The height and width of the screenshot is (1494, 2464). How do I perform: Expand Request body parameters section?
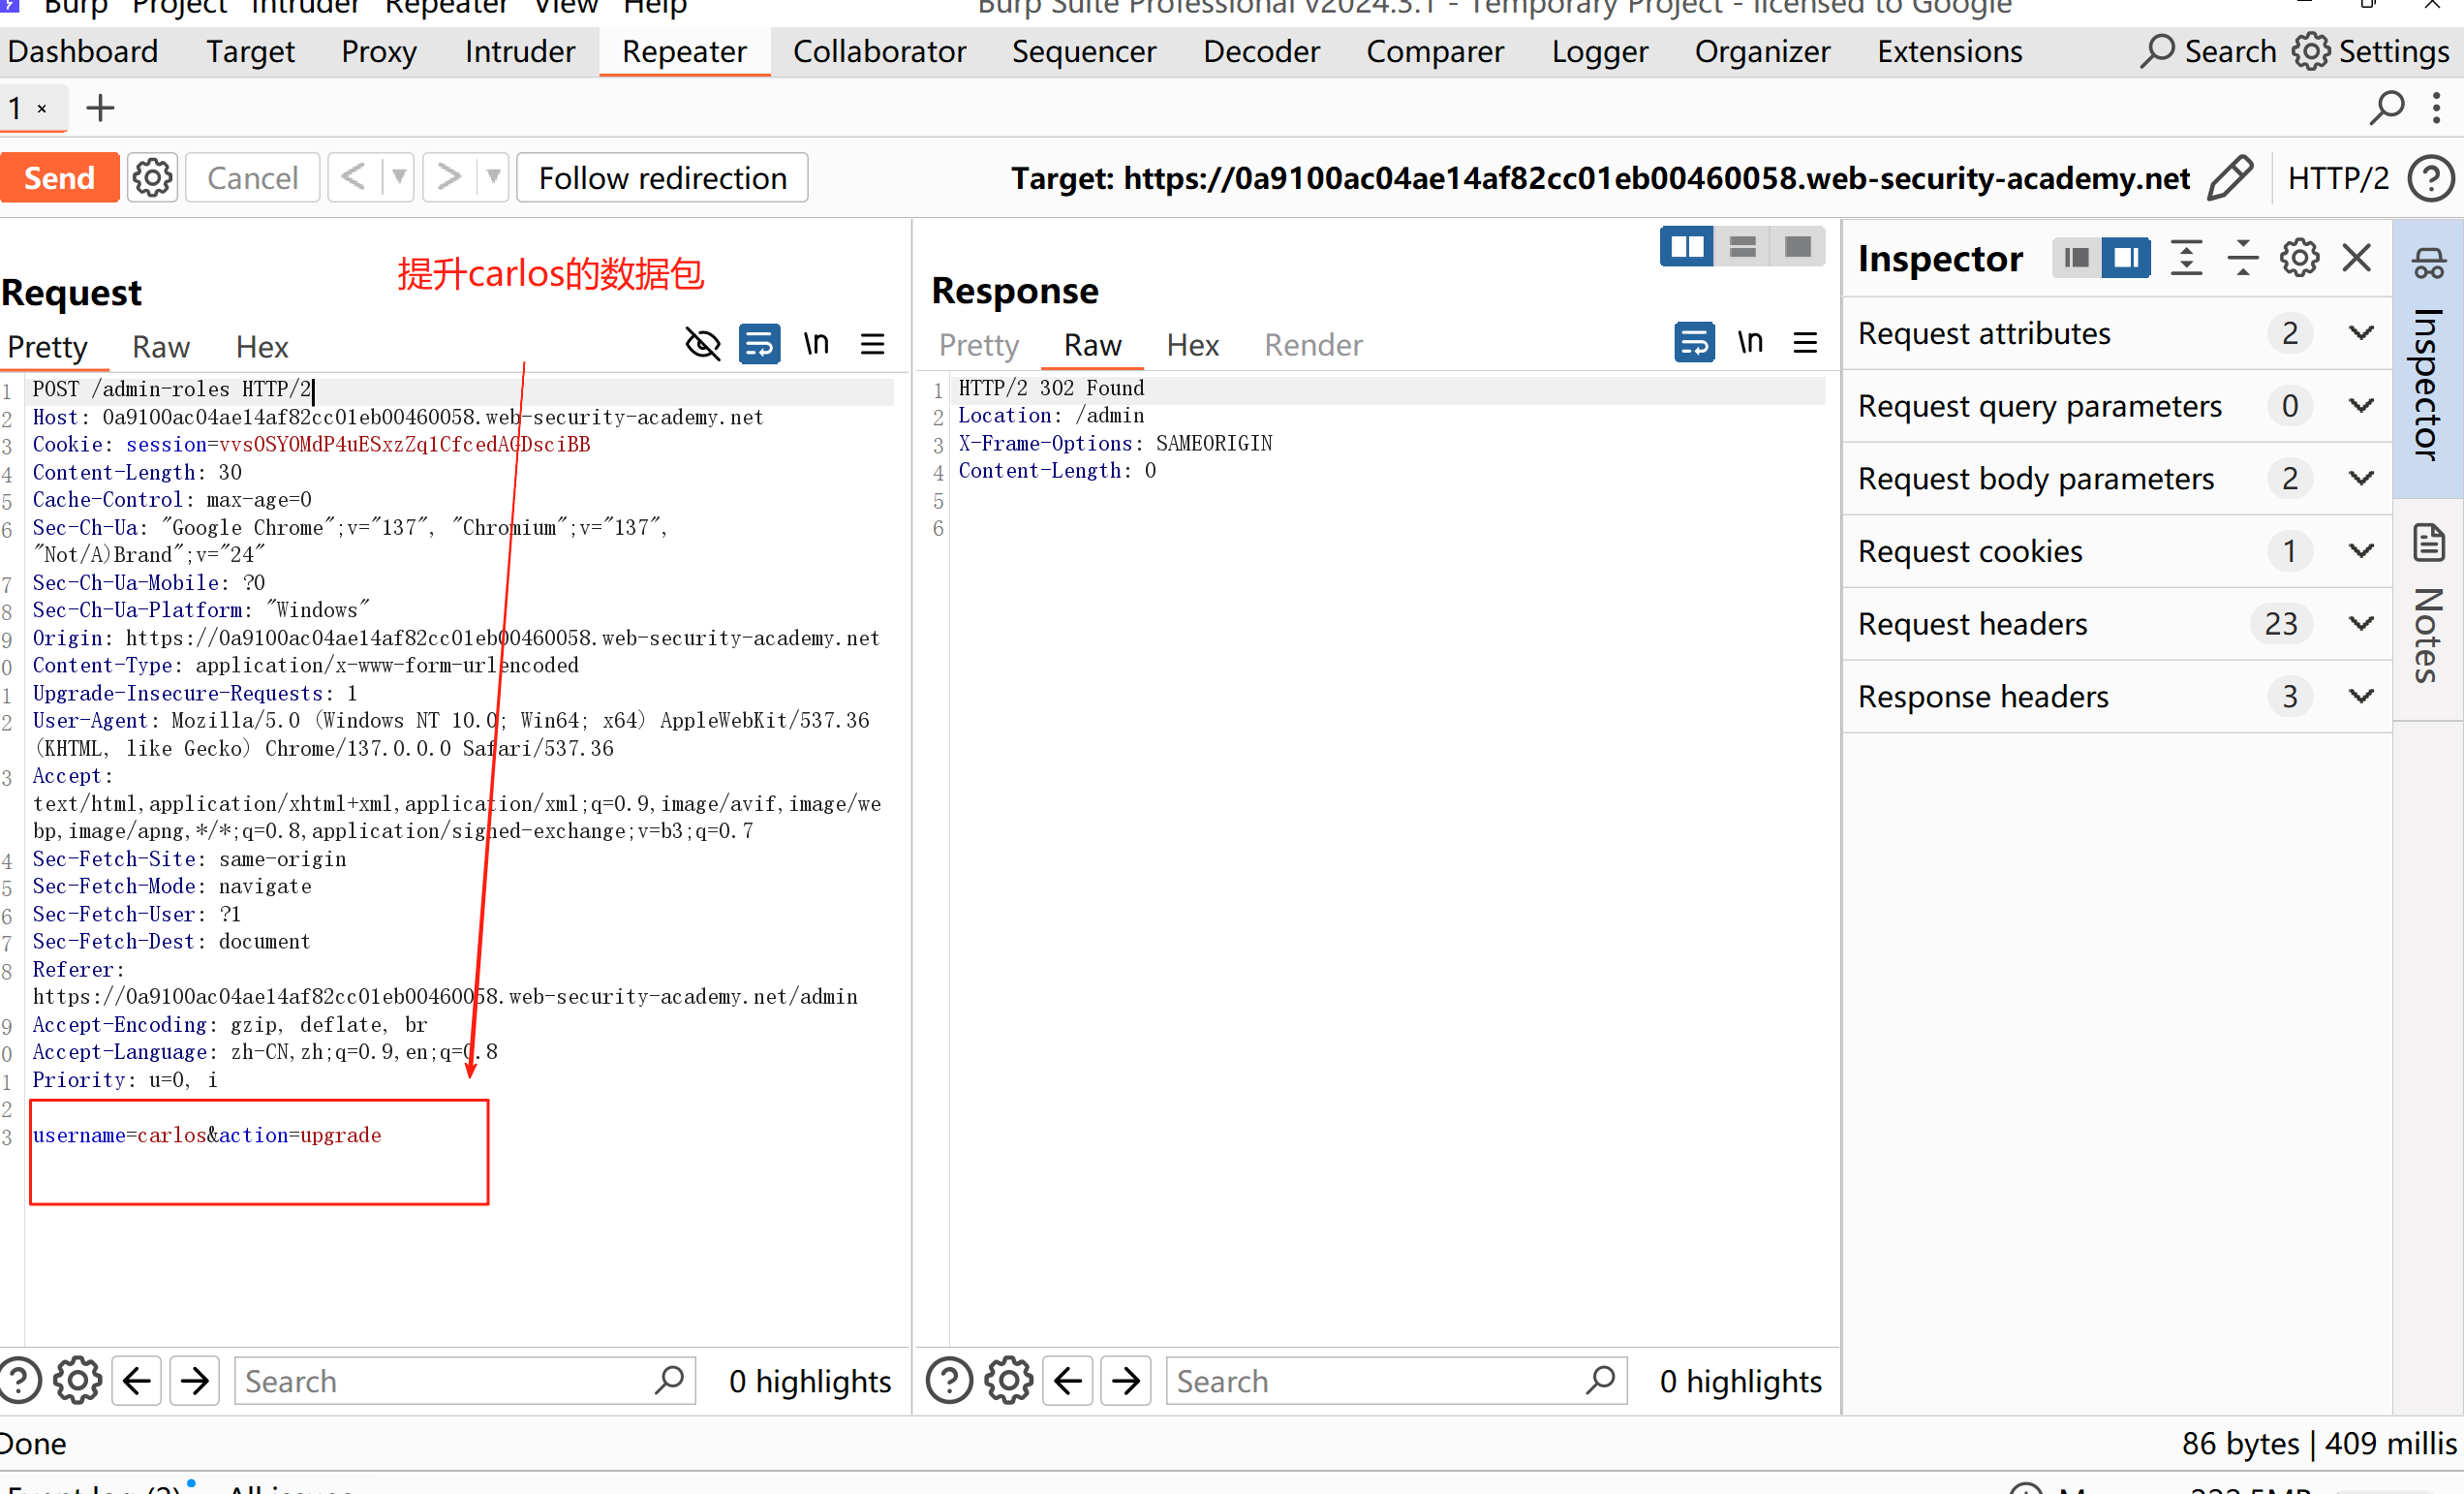(x=2361, y=479)
